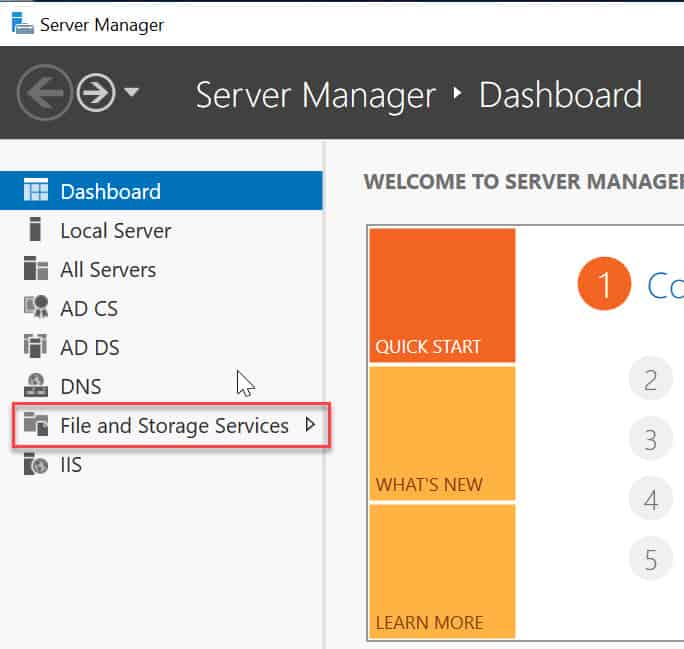Click the AD DS directory icon
Viewport: 684px width, 649px height.
[x=36, y=346]
